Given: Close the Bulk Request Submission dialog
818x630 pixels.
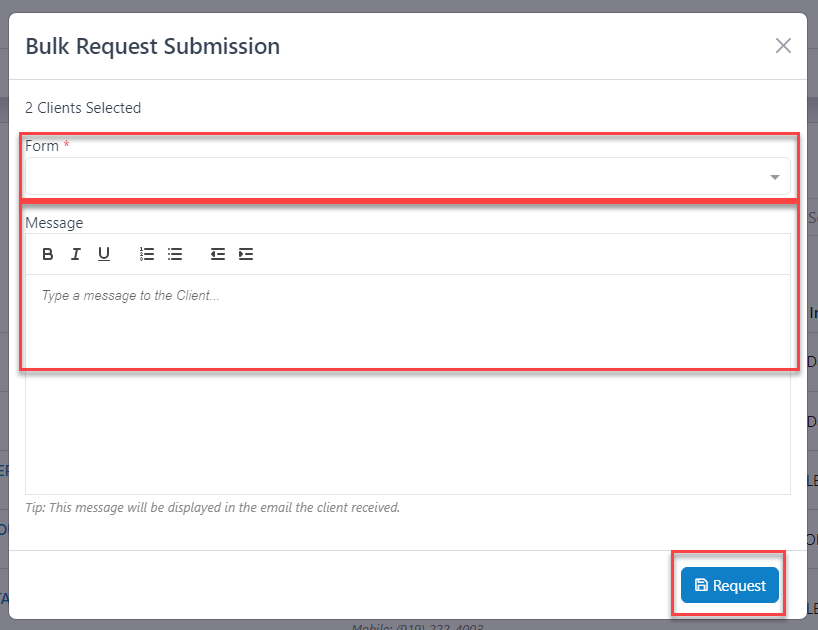Looking at the screenshot, I should (x=783, y=45).
